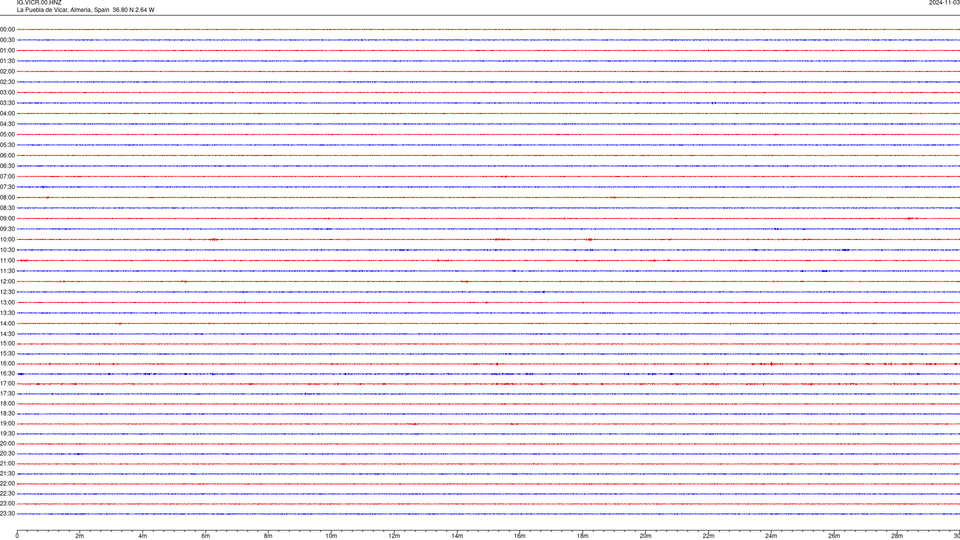This screenshot has height=540, width=960.
Task: Click the 18m tick label on axis
Action: (x=583, y=536)
